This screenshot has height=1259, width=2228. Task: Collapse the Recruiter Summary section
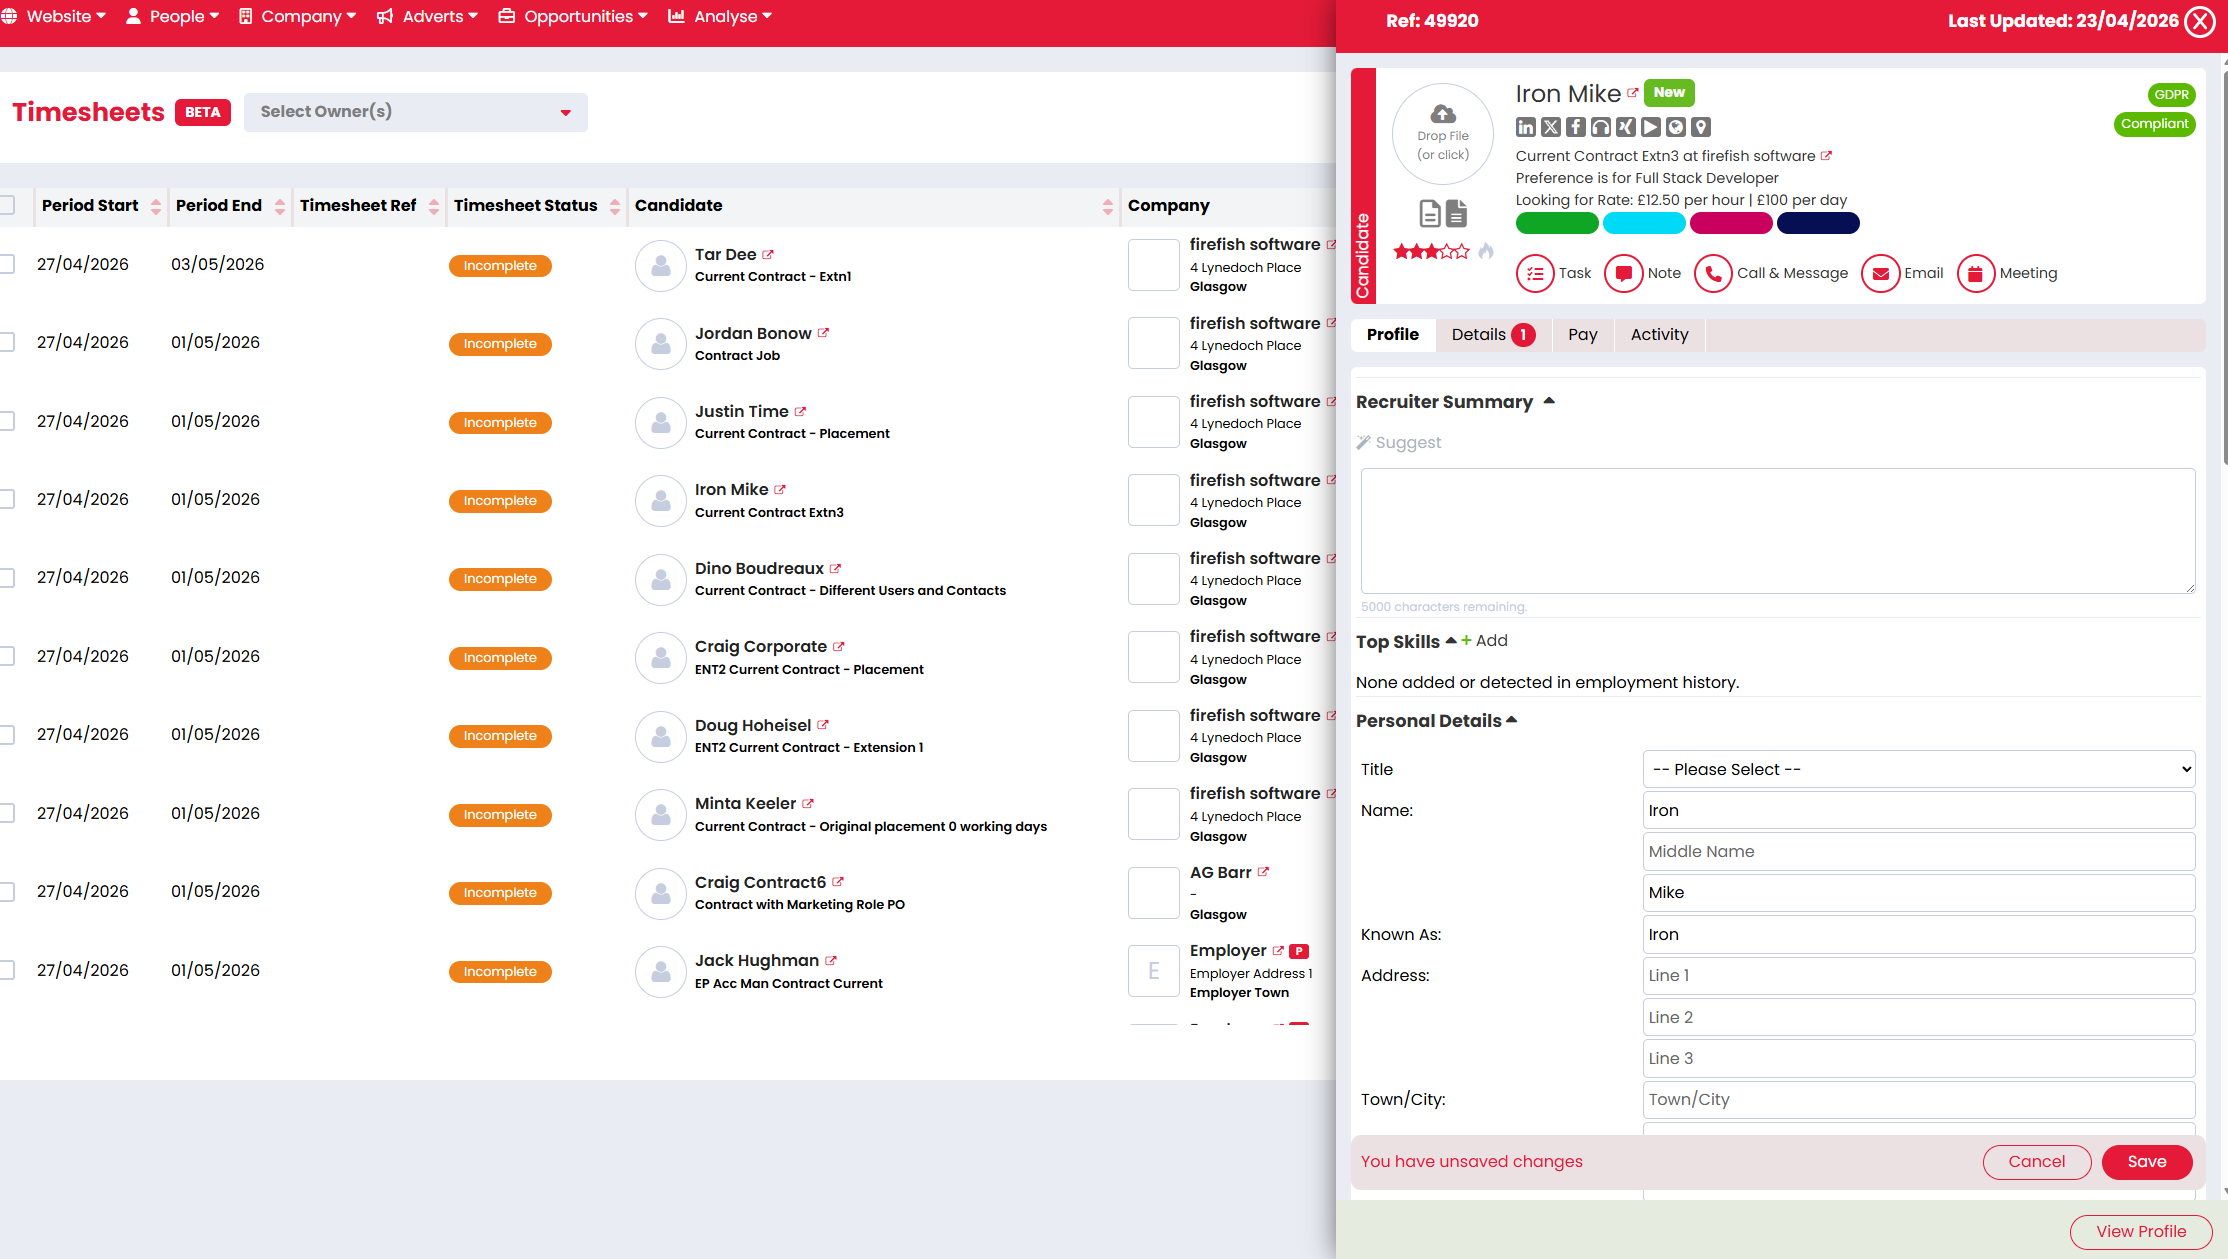tap(1549, 401)
